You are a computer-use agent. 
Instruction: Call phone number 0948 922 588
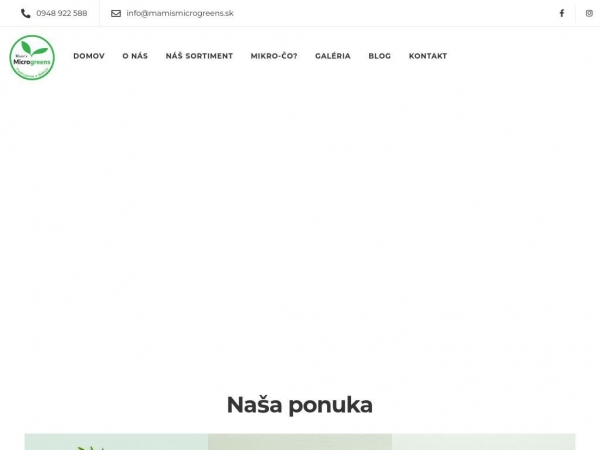[61, 13]
